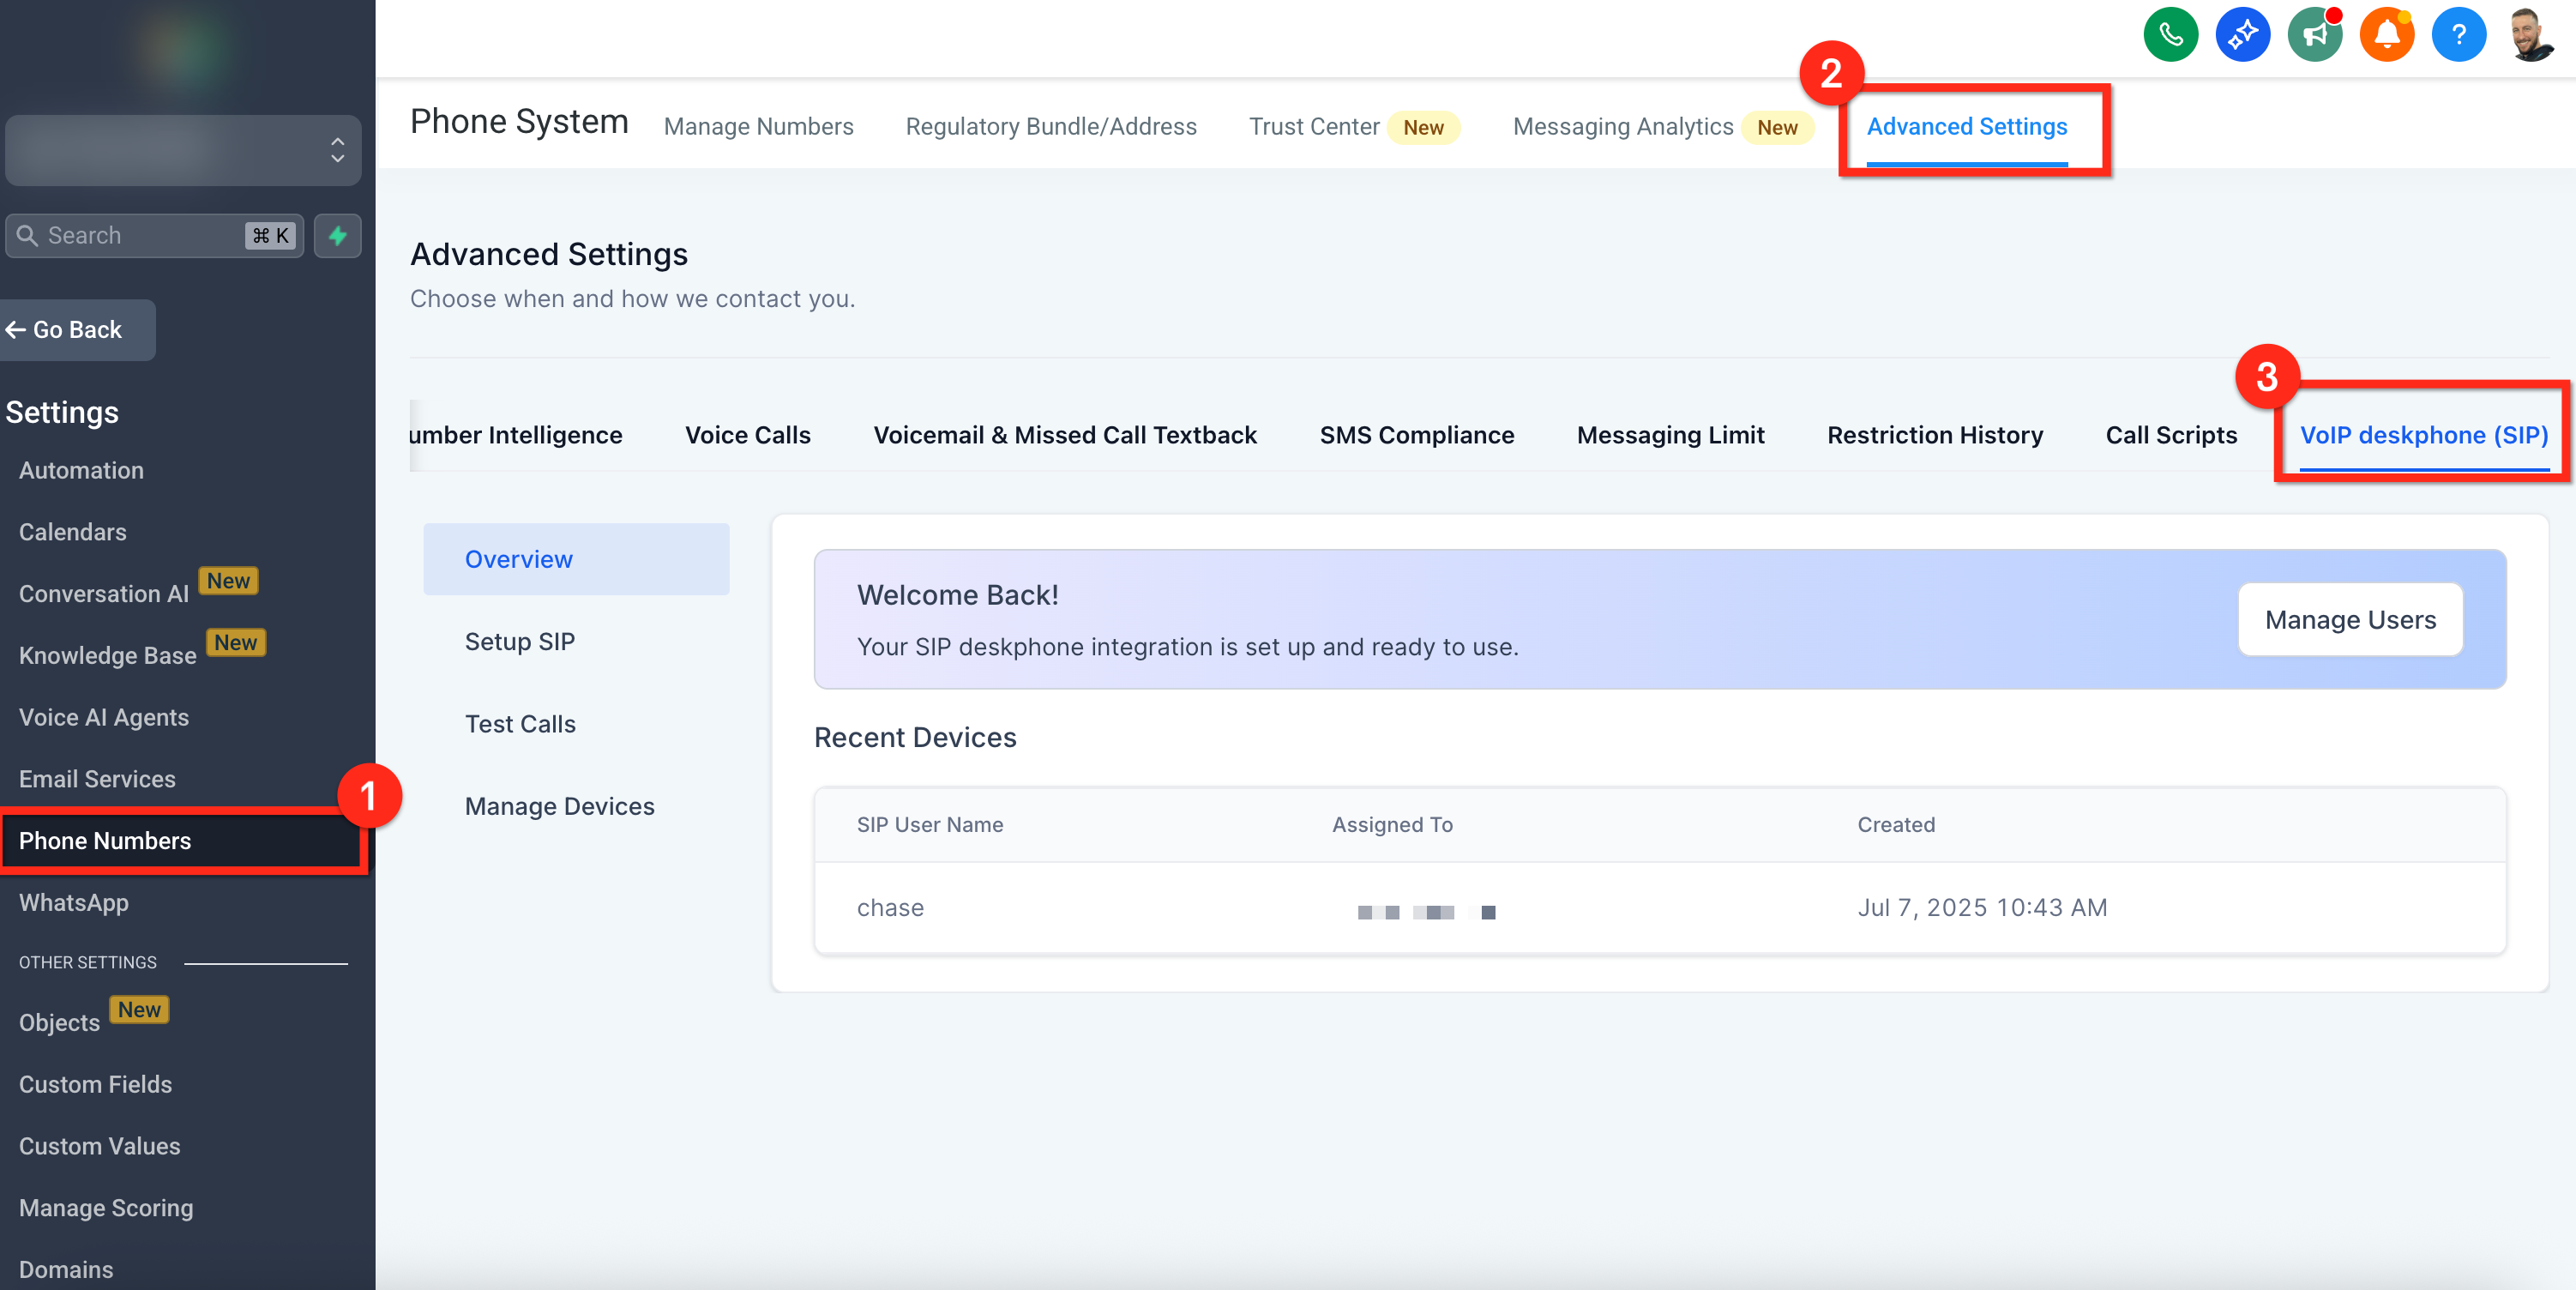The width and height of the screenshot is (2576, 1290).
Task: Click the green phone dialer icon
Action: point(2170,35)
